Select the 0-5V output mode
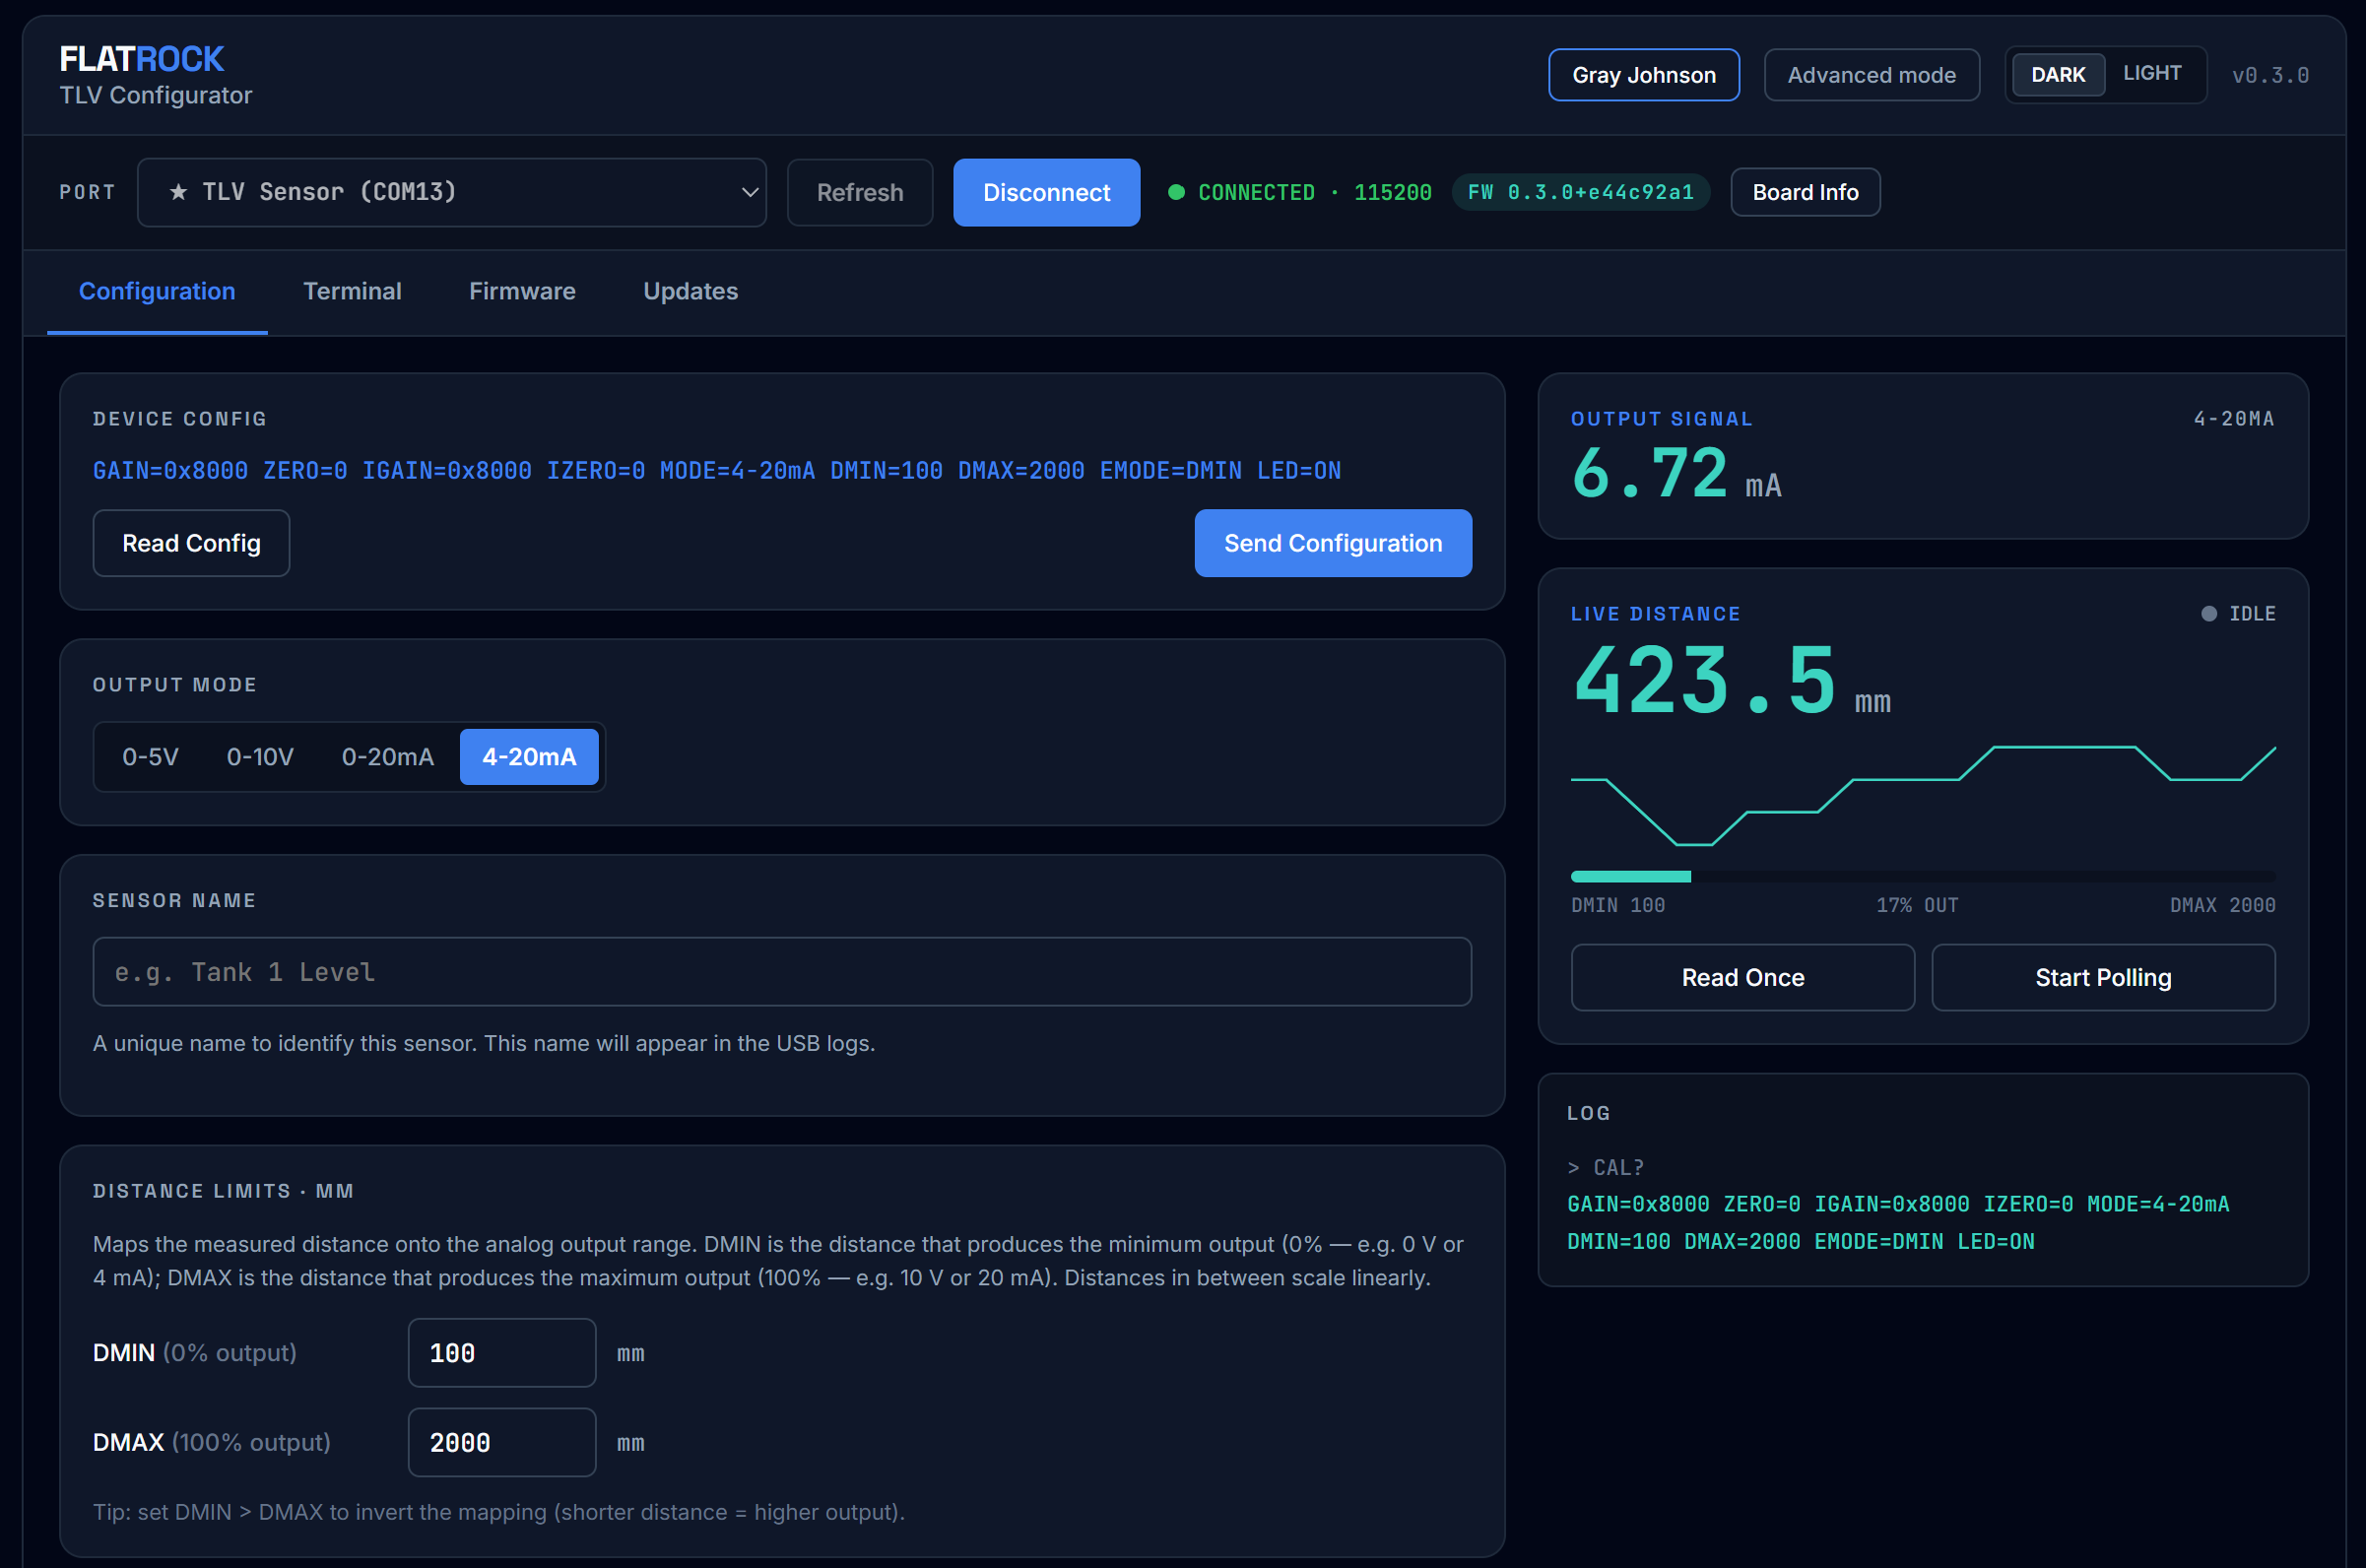2366x1568 pixels. click(151, 757)
